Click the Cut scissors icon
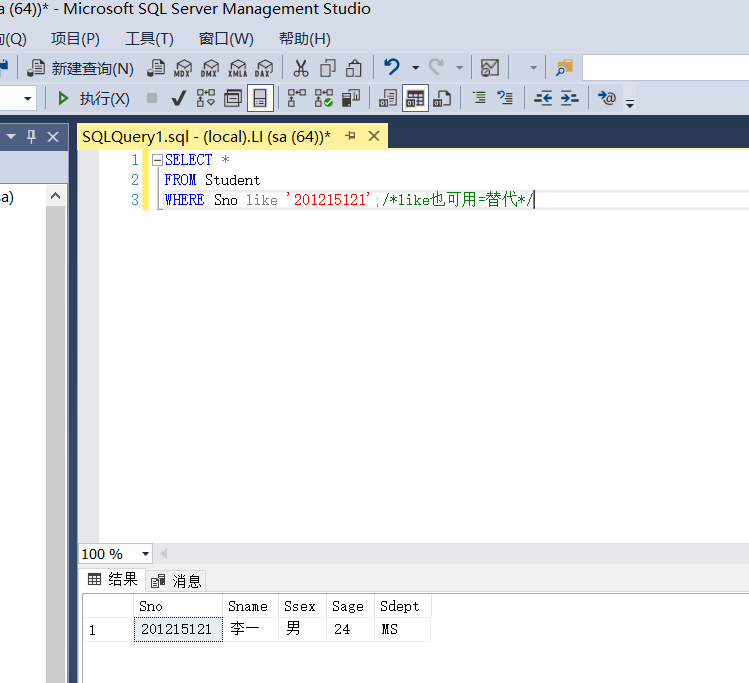The image size is (749, 683). point(300,68)
